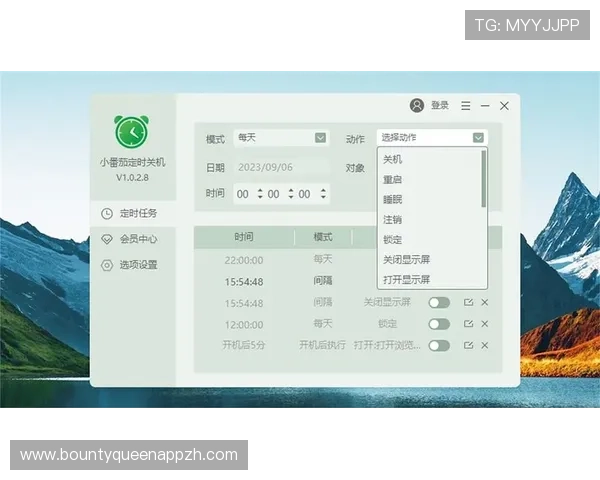Open the 选项设置 sidebar tab

(133, 265)
